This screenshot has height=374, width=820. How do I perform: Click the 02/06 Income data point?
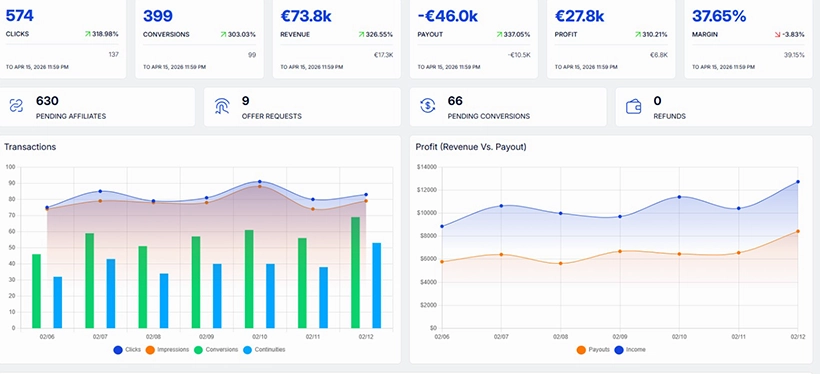tap(442, 226)
